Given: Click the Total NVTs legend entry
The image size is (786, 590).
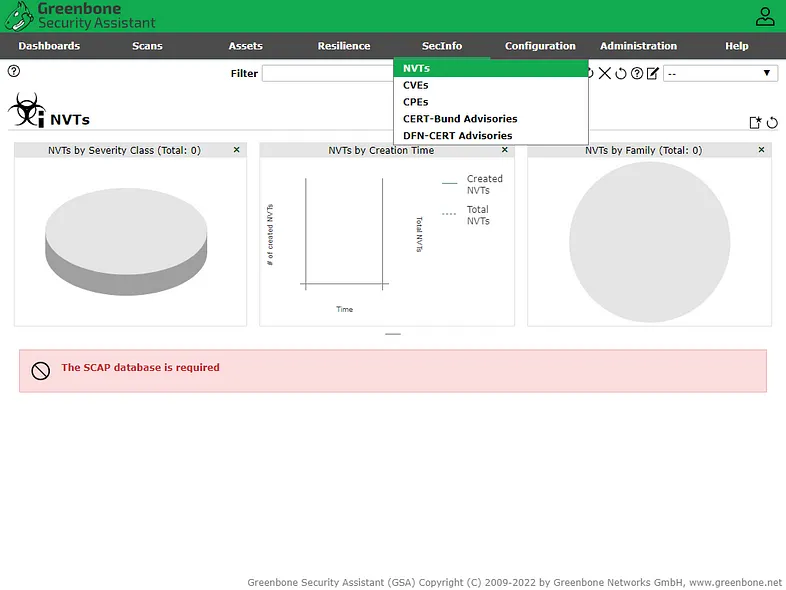Looking at the screenshot, I should pyautogui.click(x=466, y=215).
